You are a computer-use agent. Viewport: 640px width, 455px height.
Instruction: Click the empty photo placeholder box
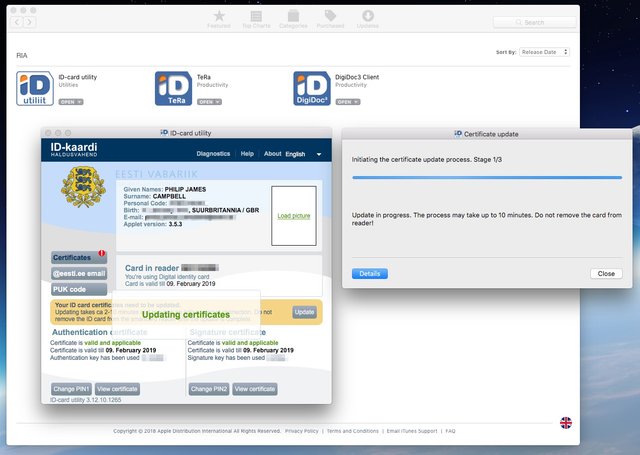point(294,216)
